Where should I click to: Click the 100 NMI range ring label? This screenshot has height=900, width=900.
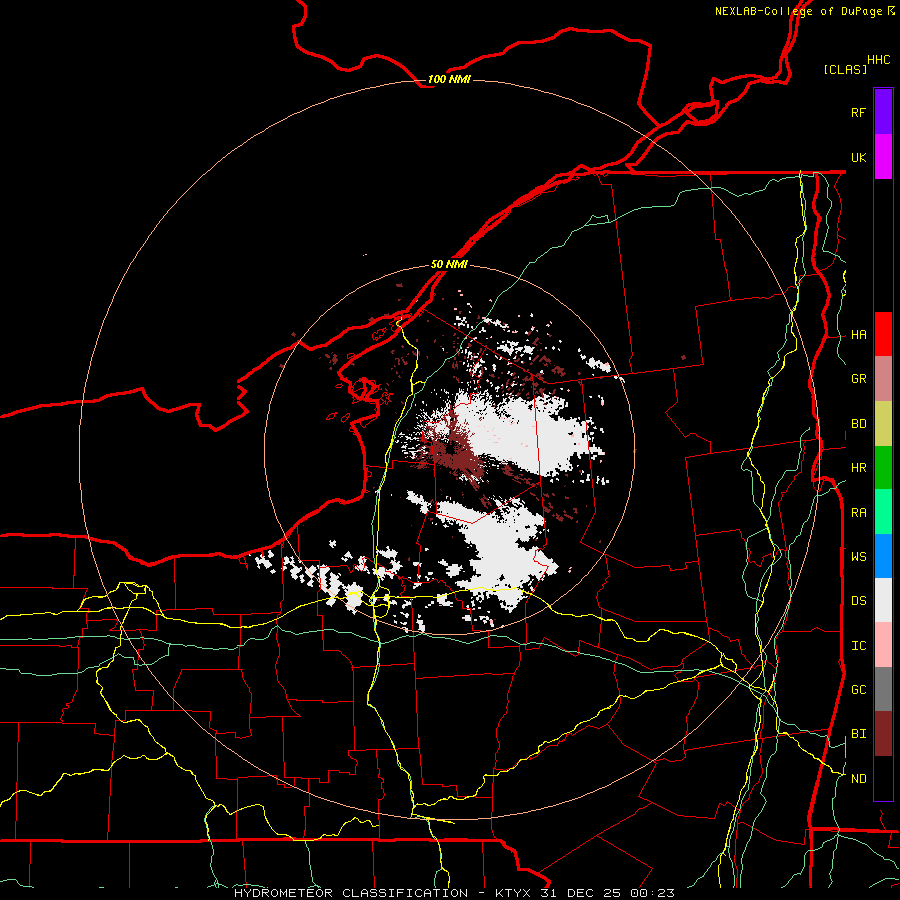449,79
